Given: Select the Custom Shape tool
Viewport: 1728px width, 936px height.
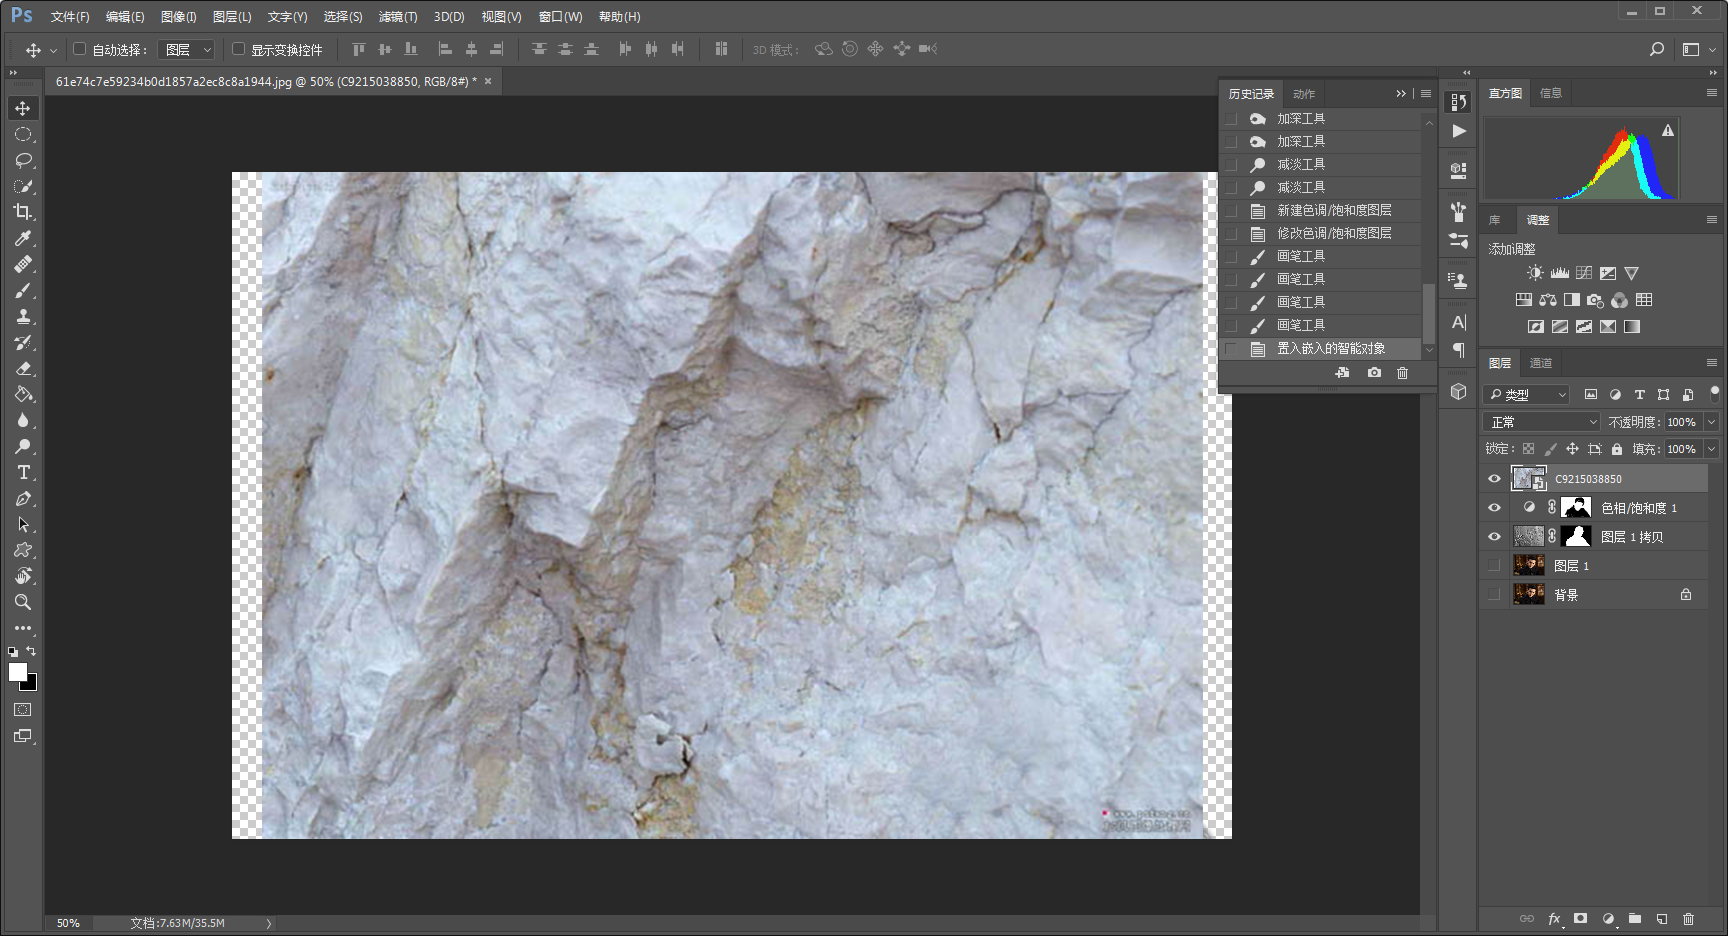Looking at the screenshot, I should pyautogui.click(x=23, y=550).
